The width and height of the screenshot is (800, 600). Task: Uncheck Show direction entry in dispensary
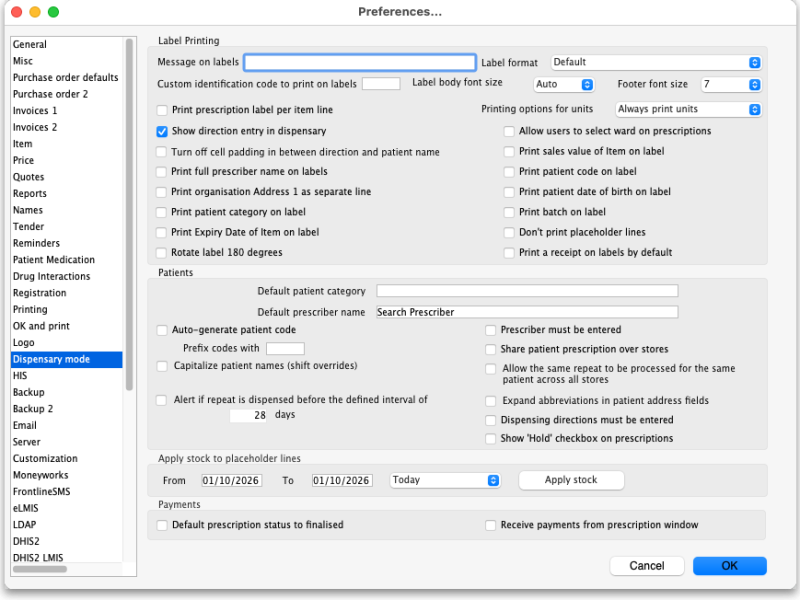tap(162, 132)
